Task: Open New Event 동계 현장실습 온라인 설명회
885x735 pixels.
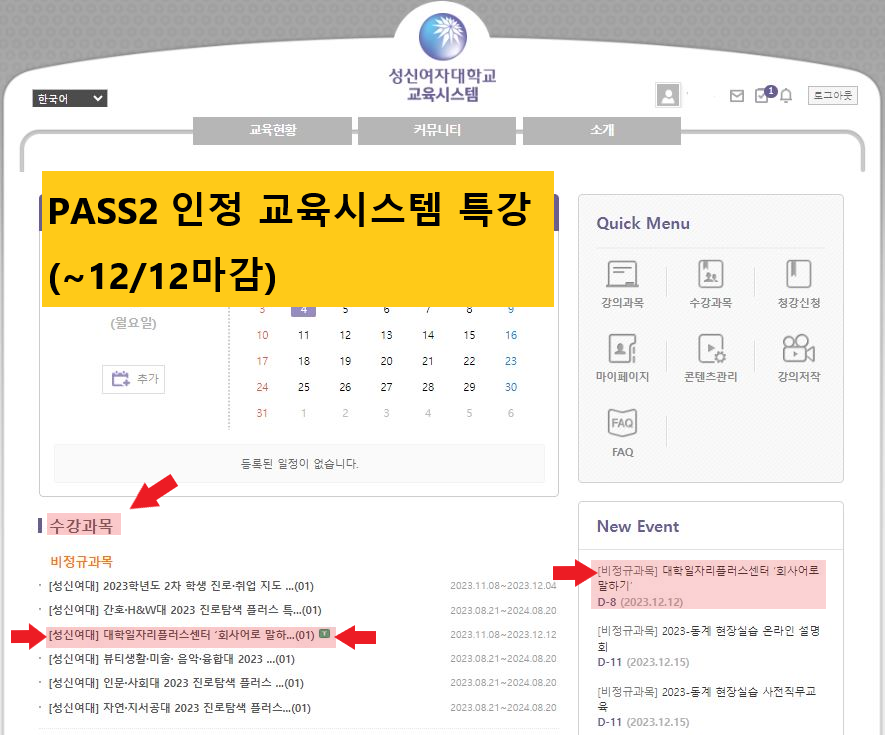Action: [x=709, y=638]
